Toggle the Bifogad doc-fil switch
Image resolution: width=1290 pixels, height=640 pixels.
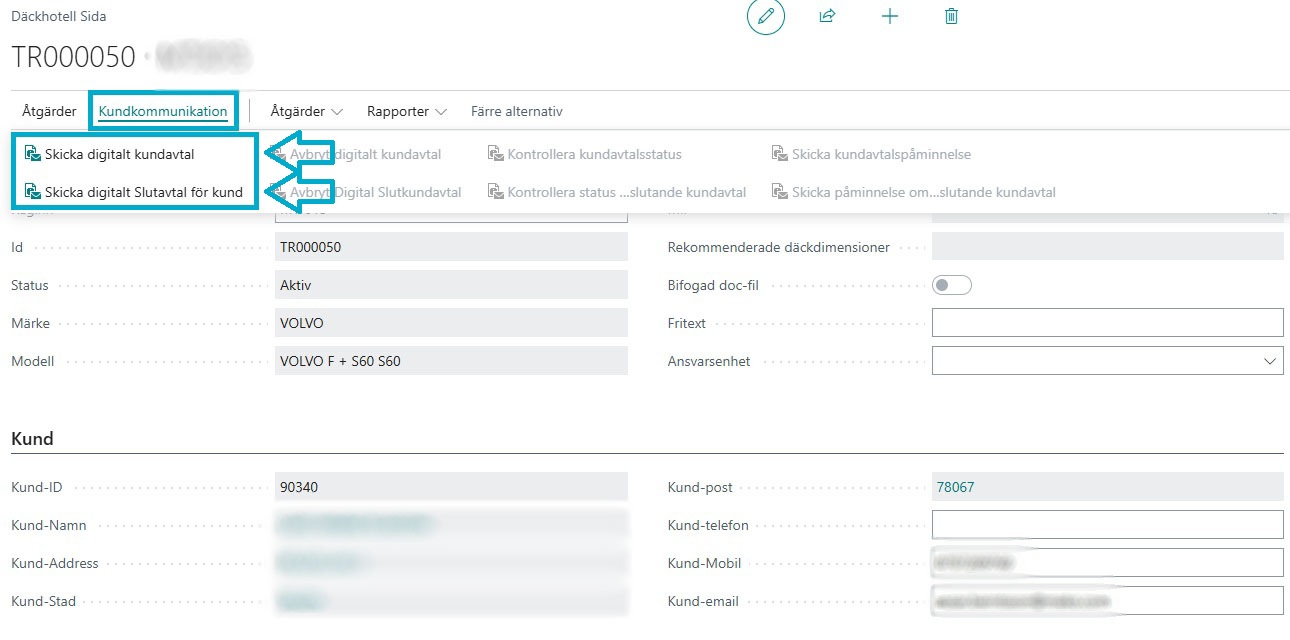[x=951, y=285]
